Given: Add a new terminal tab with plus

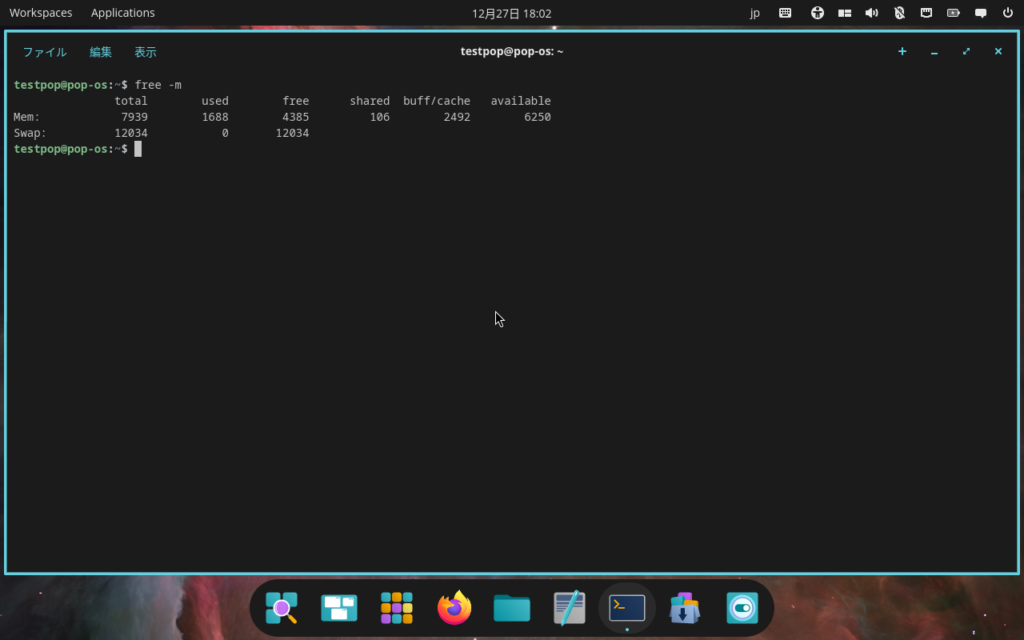Looking at the screenshot, I should click(902, 52).
